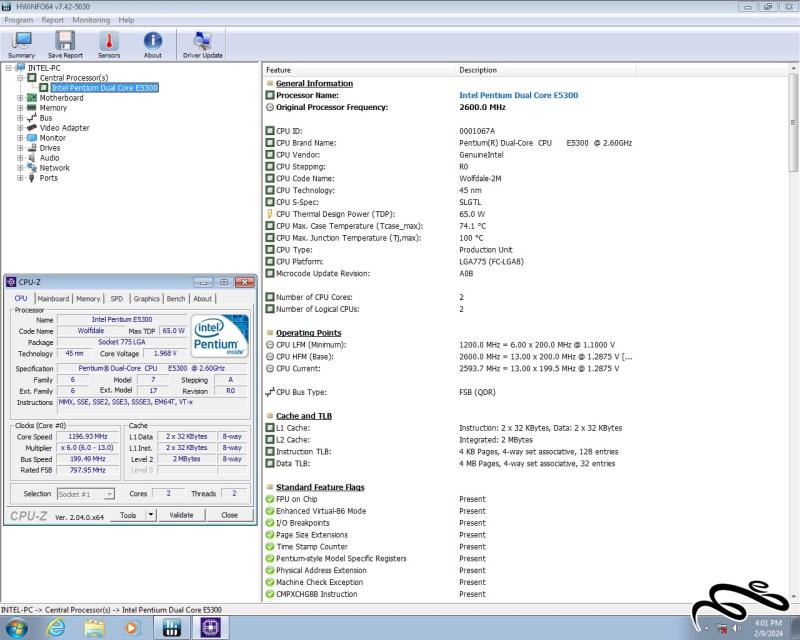Launch the Driver Update tool

(203, 44)
